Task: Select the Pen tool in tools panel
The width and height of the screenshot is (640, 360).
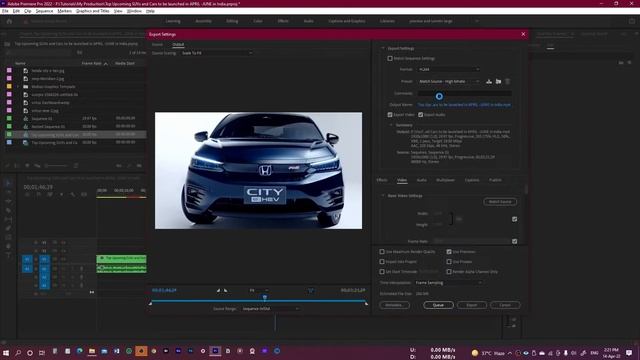Action: point(8,229)
